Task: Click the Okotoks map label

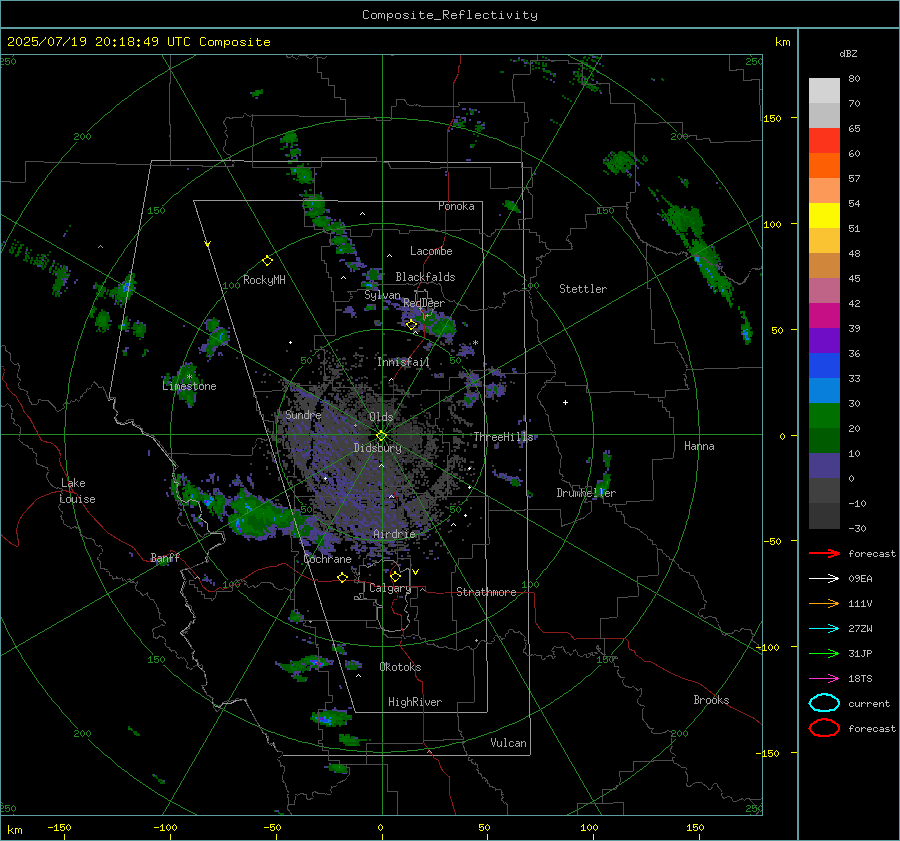Action: pos(400,667)
